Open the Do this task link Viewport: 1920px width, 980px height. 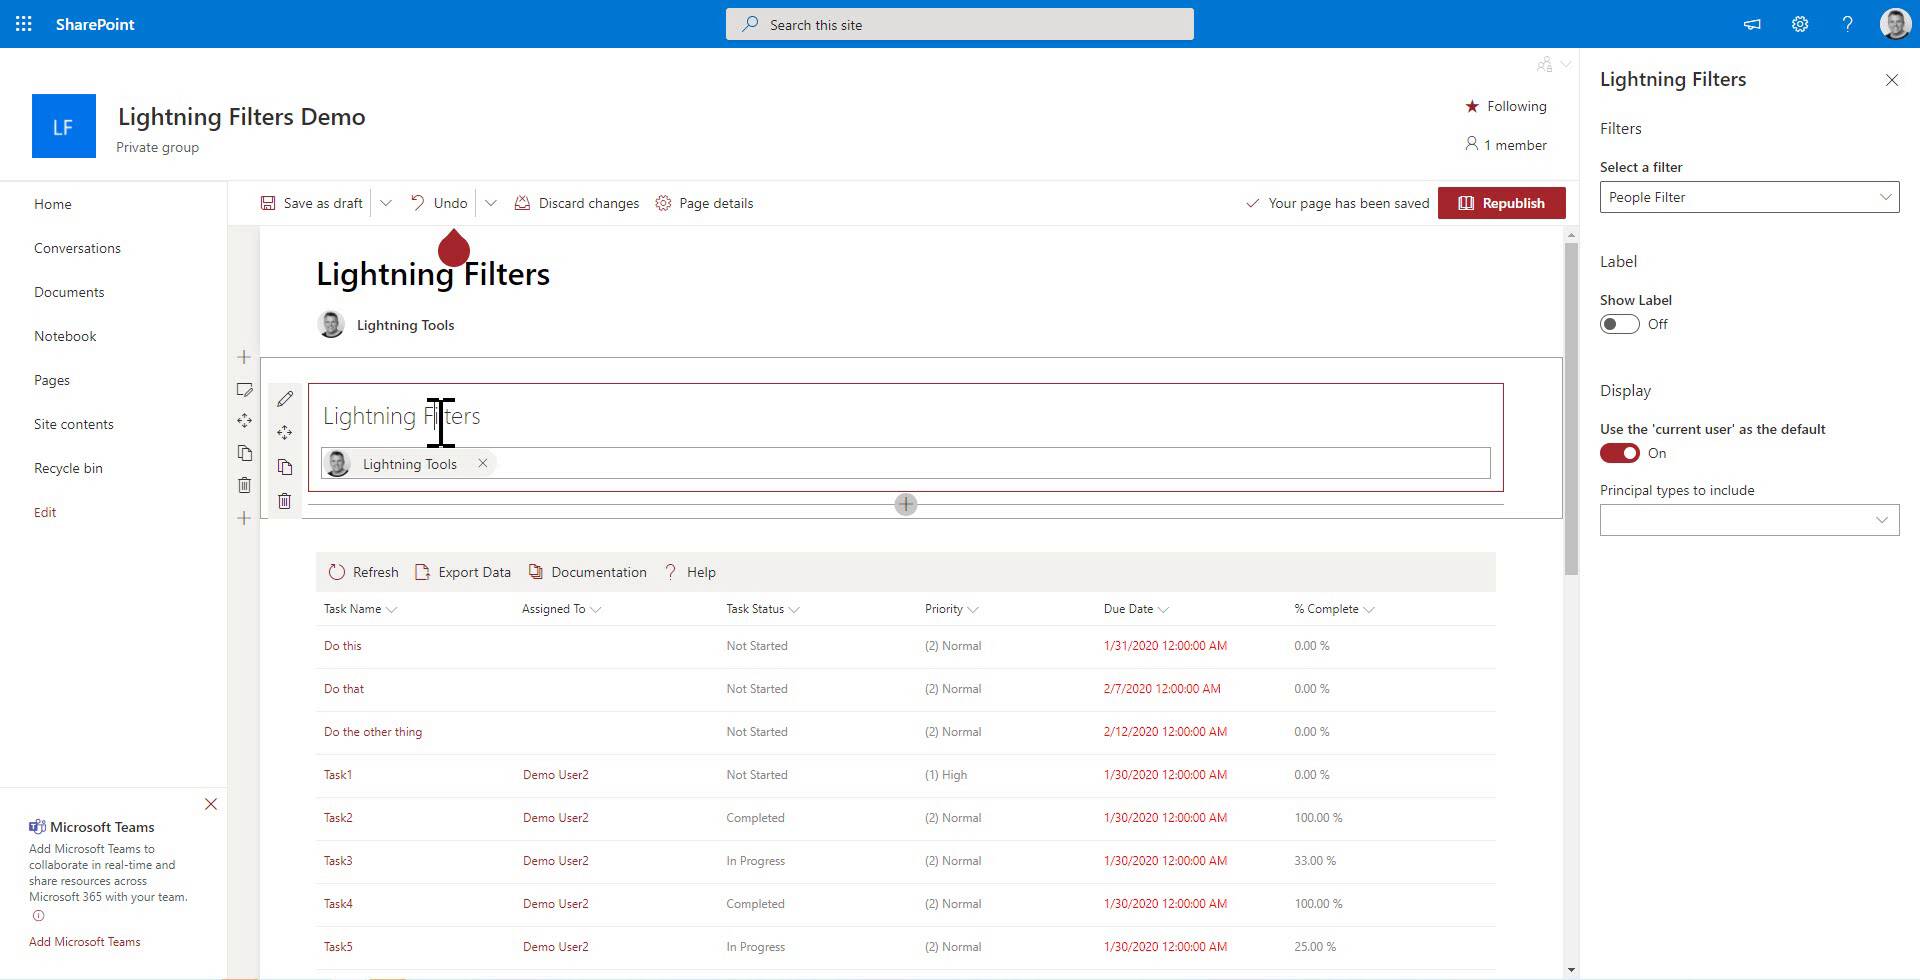tap(343, 646)
